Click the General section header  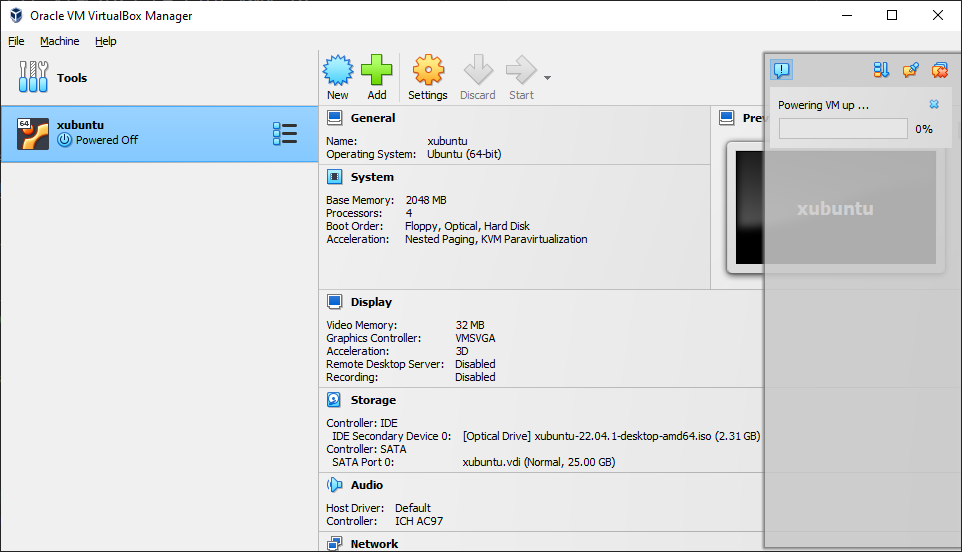[x=373, y=118]
